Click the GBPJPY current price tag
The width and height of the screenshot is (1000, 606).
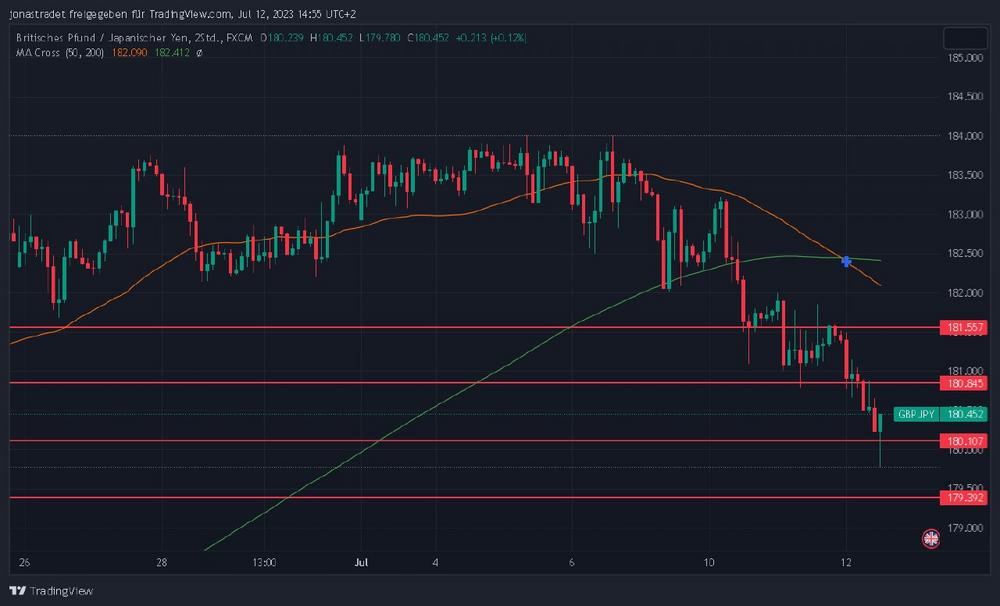click(940, 414)
